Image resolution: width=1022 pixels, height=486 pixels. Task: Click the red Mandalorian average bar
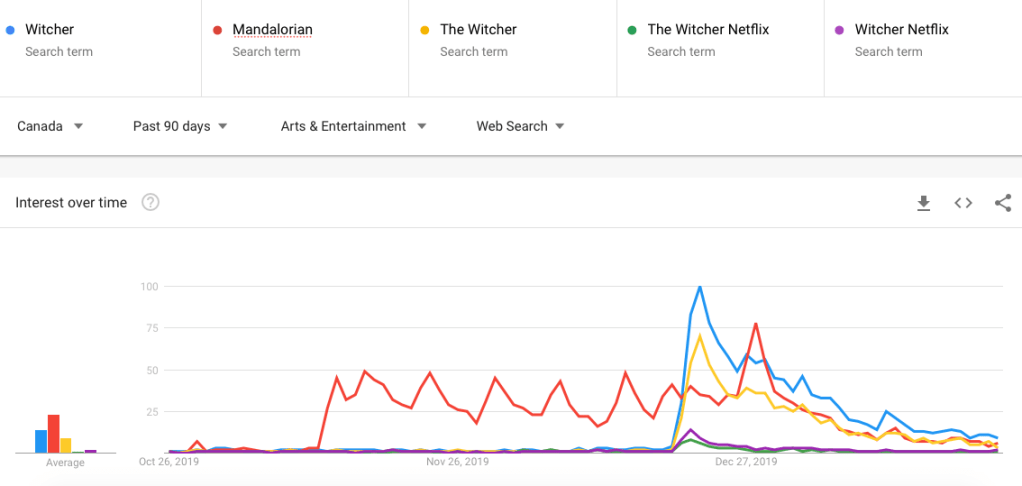click(53, 434)
